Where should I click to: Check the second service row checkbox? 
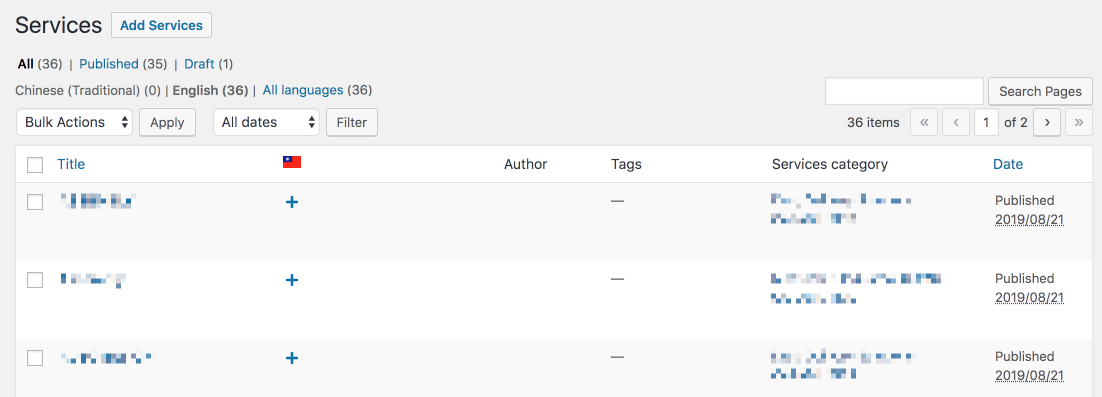[35, 280]
